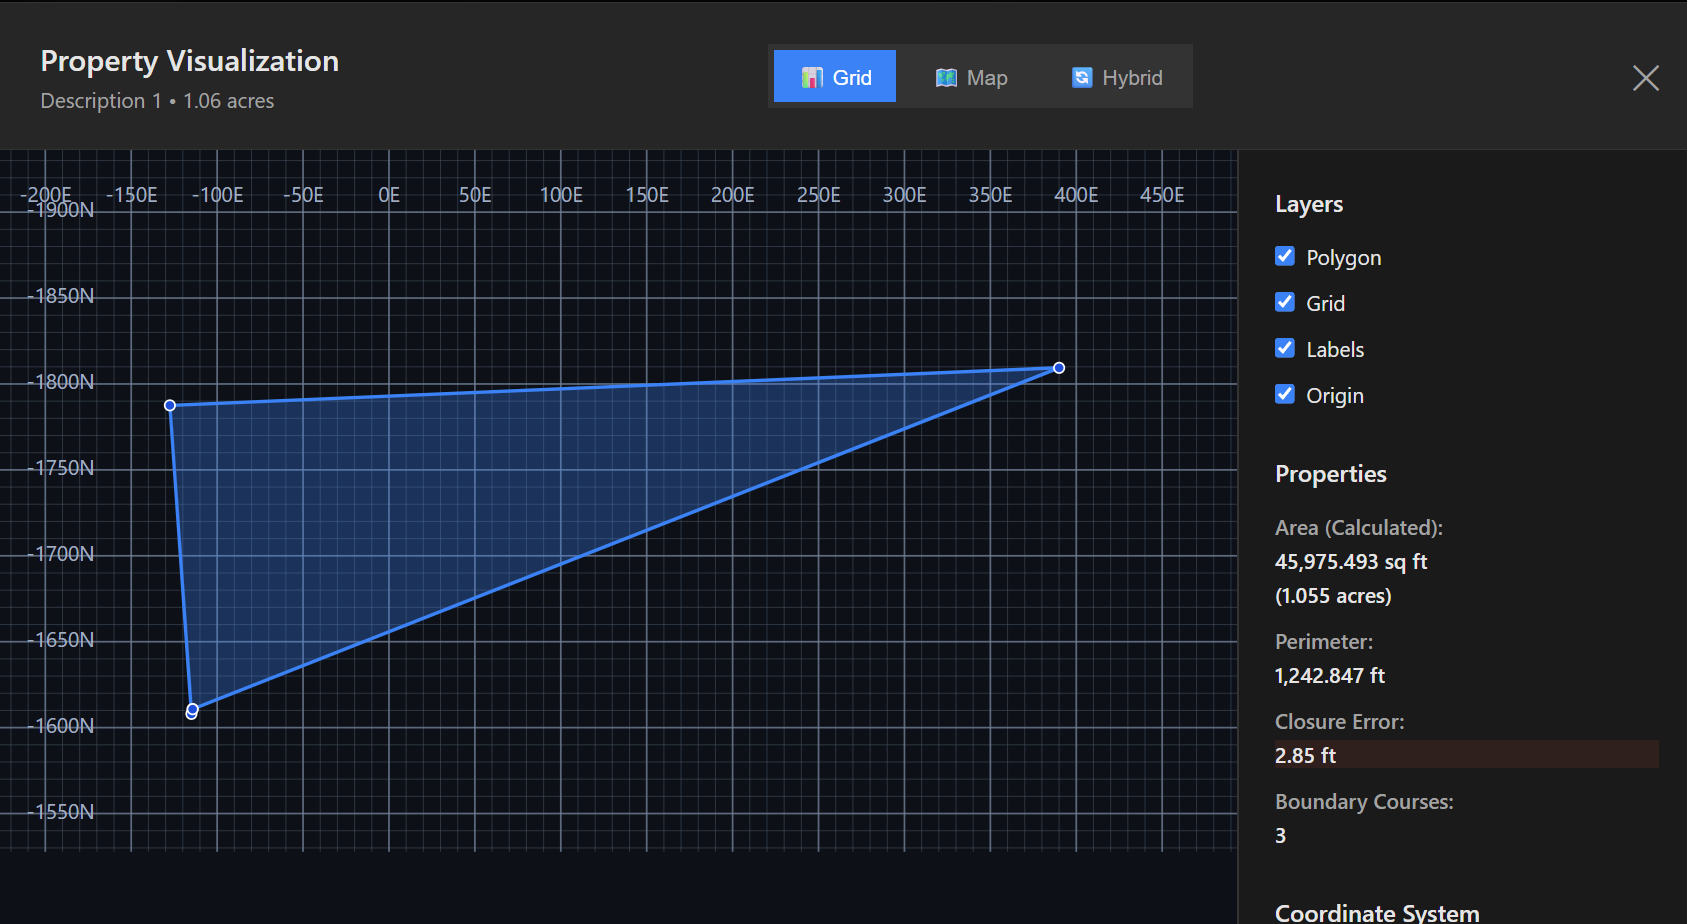Screen dimensions: 1687x924
Task: Uncheck the Polygon layer checkbox
Action: pyautogui.click(x=1285, y=257)
